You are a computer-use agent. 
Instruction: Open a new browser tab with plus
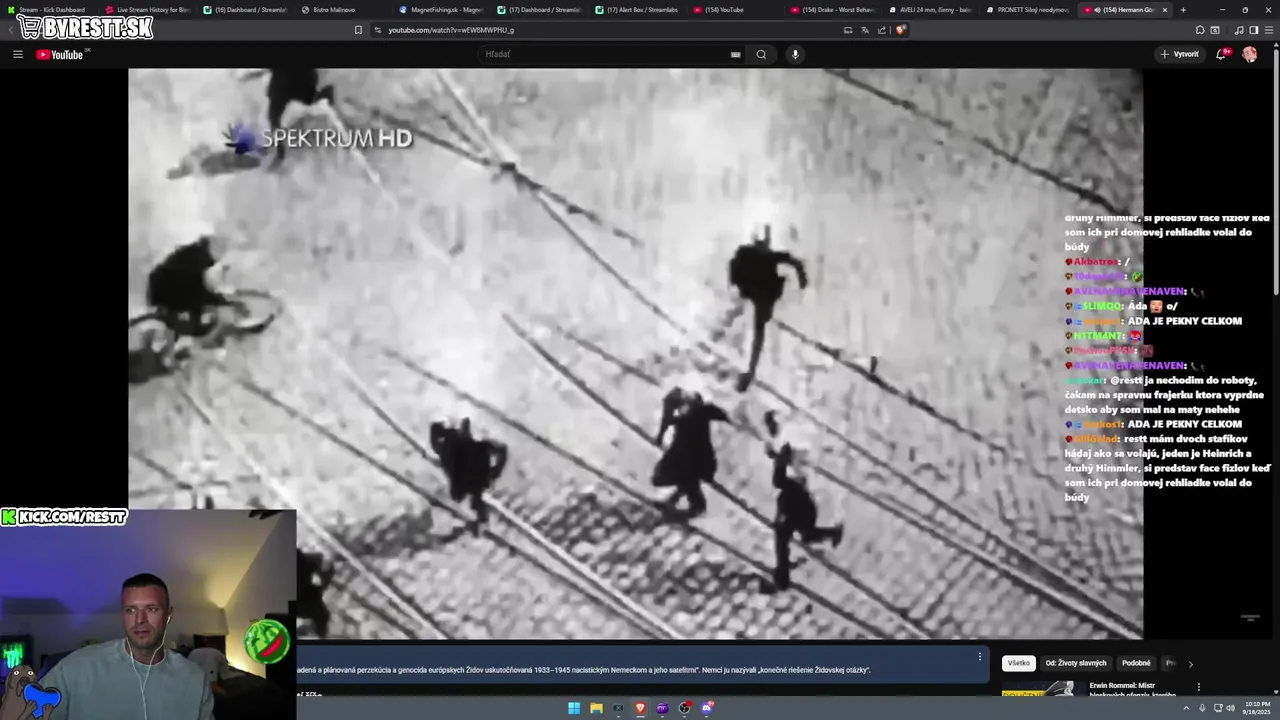pyautogui.click(x=1183, y=10)
